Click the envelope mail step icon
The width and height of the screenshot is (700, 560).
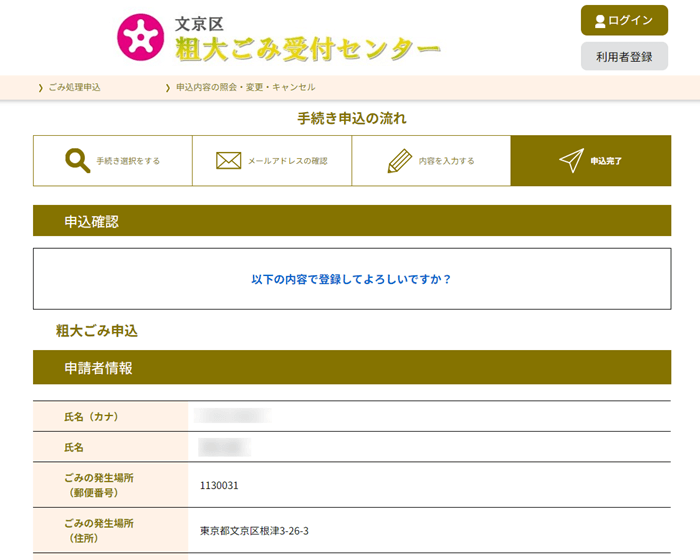click(229, 161)
